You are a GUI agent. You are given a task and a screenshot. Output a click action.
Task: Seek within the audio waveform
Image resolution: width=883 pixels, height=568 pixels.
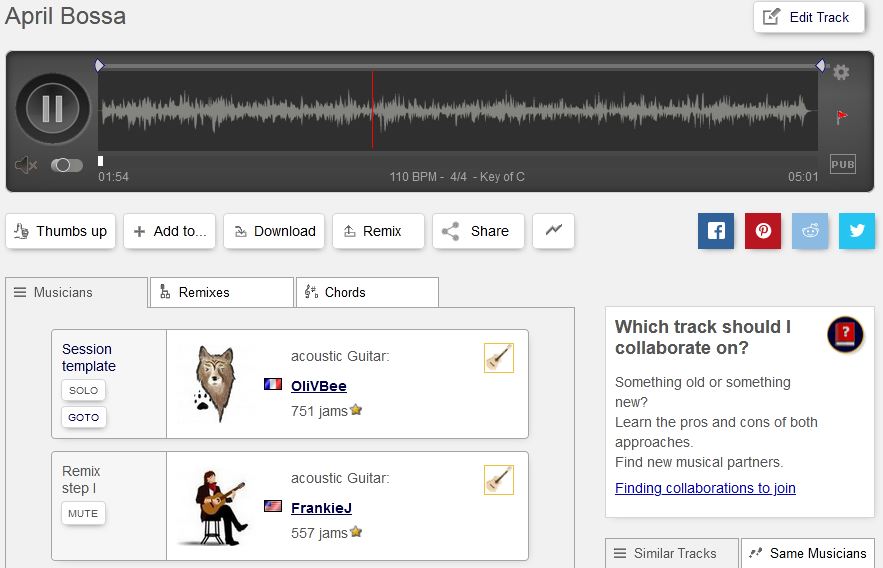pyautogui.click(x=458, y=110)
